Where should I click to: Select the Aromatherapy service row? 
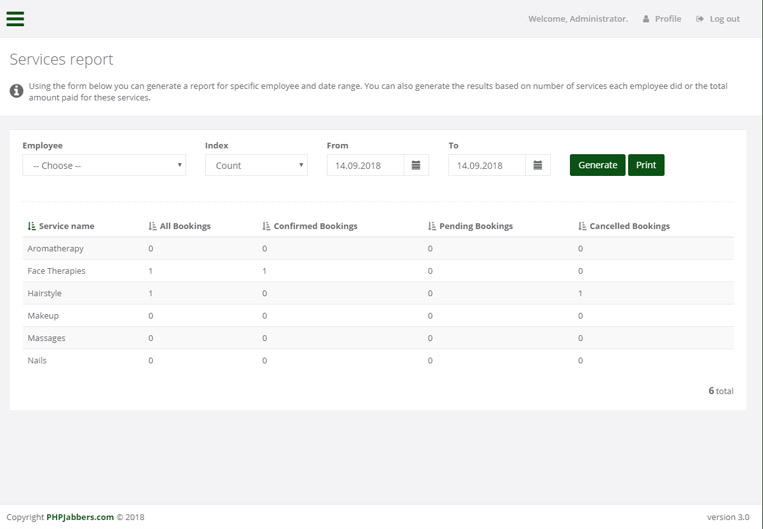pyautogui.click(x=378, y=249)
